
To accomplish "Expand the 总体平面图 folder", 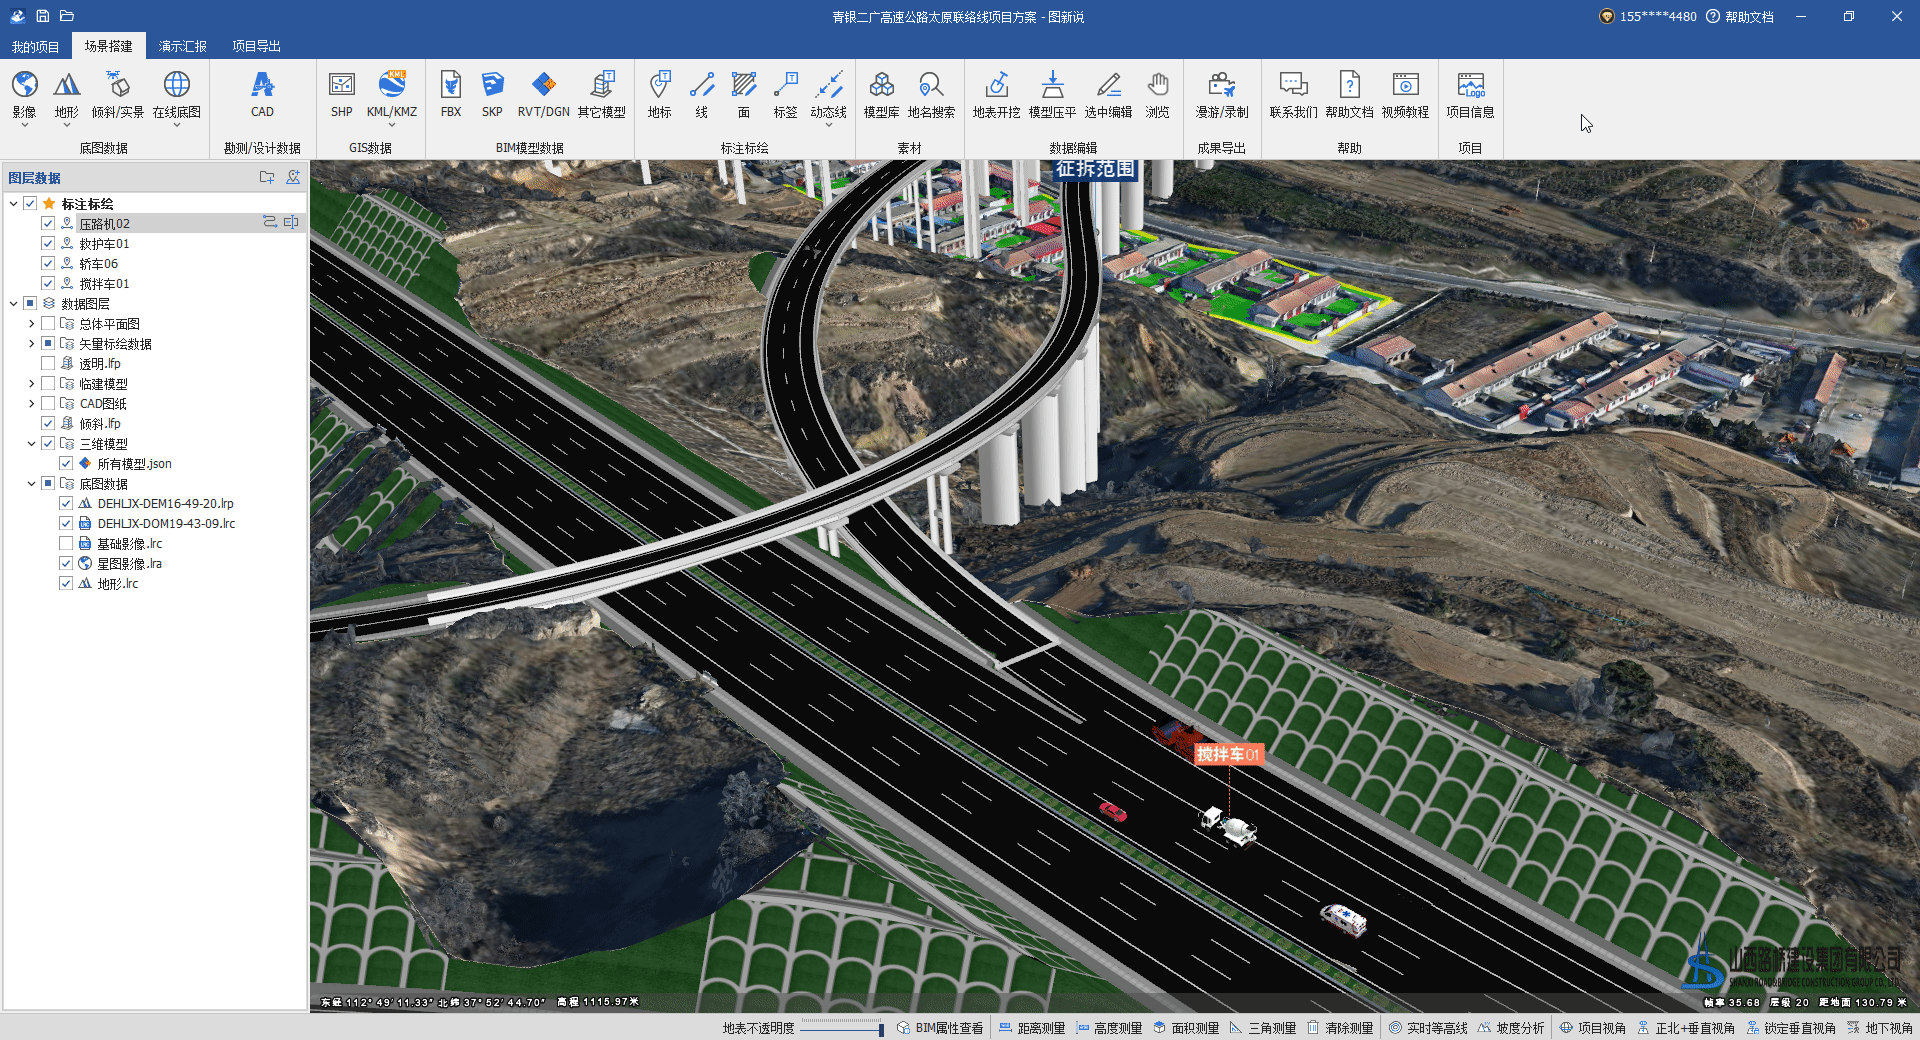I will (31, 324).
